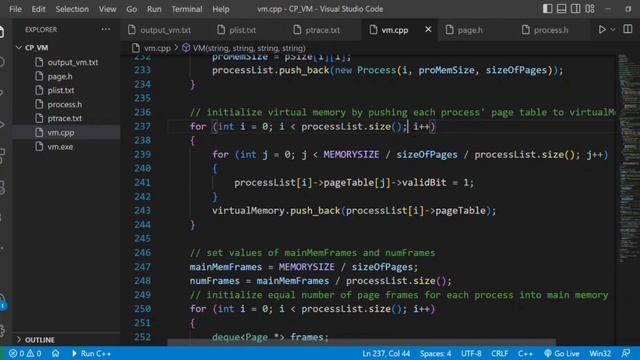Click line number 237 in gutter
Screen dimensions: 640x360
click(142, 127)
